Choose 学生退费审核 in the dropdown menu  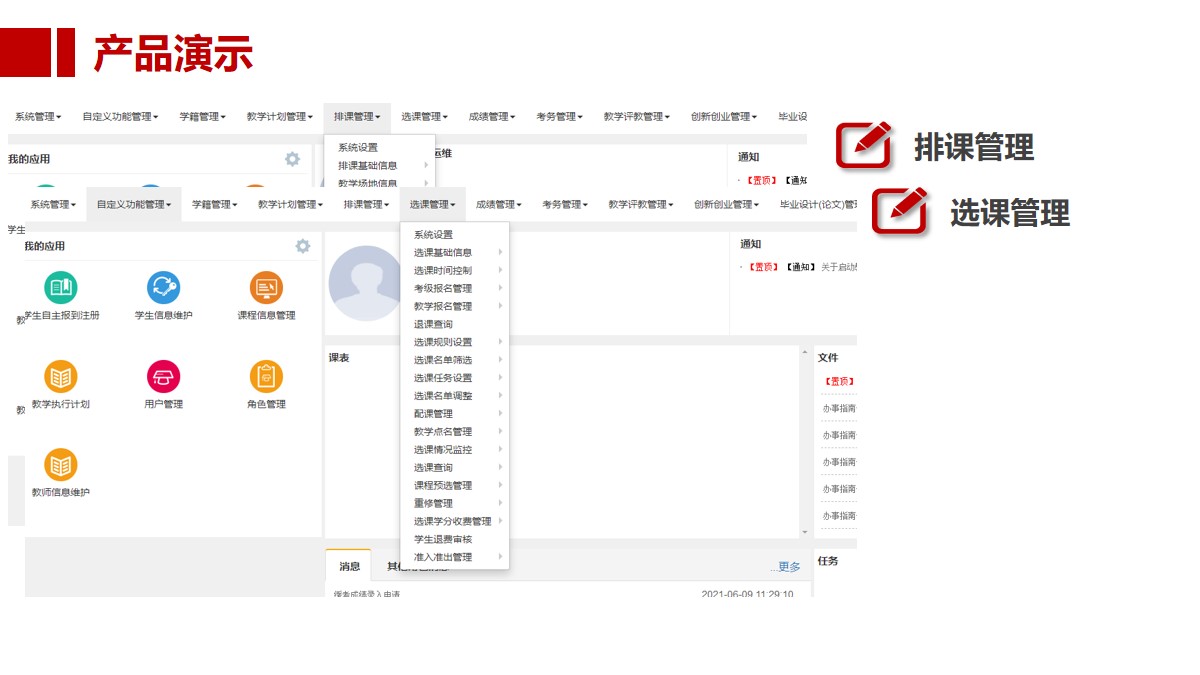pyautogui.click(x=443, y=540)
